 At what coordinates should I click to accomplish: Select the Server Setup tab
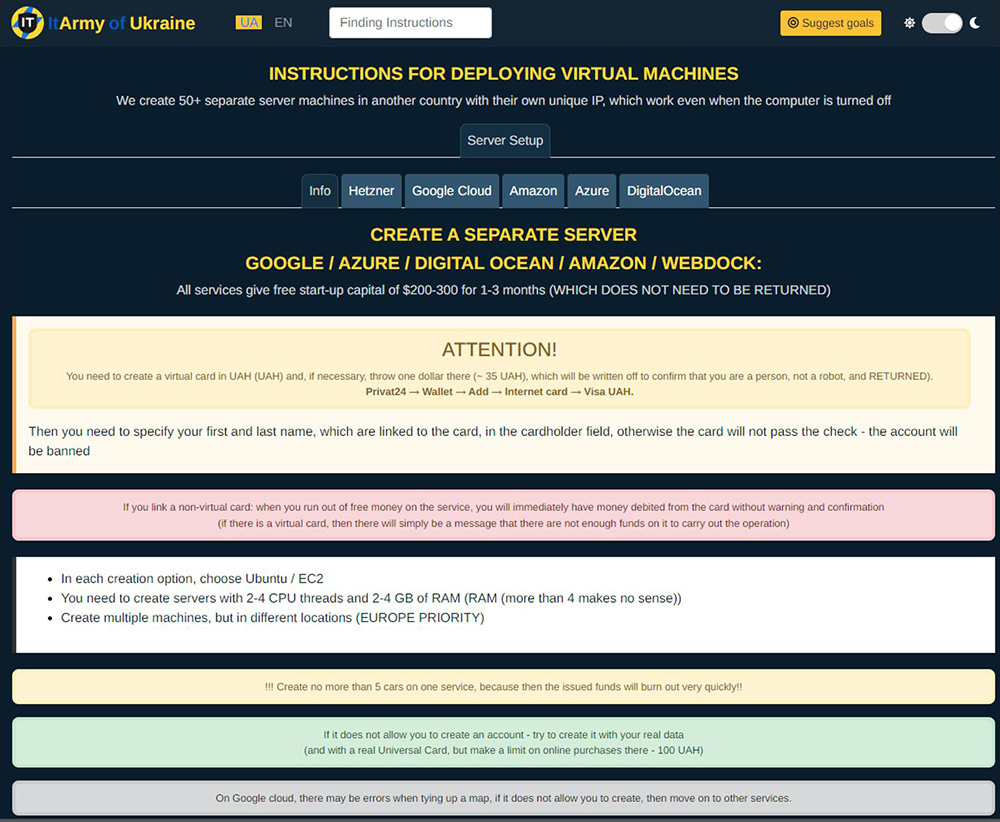click(x=505, y=140)
